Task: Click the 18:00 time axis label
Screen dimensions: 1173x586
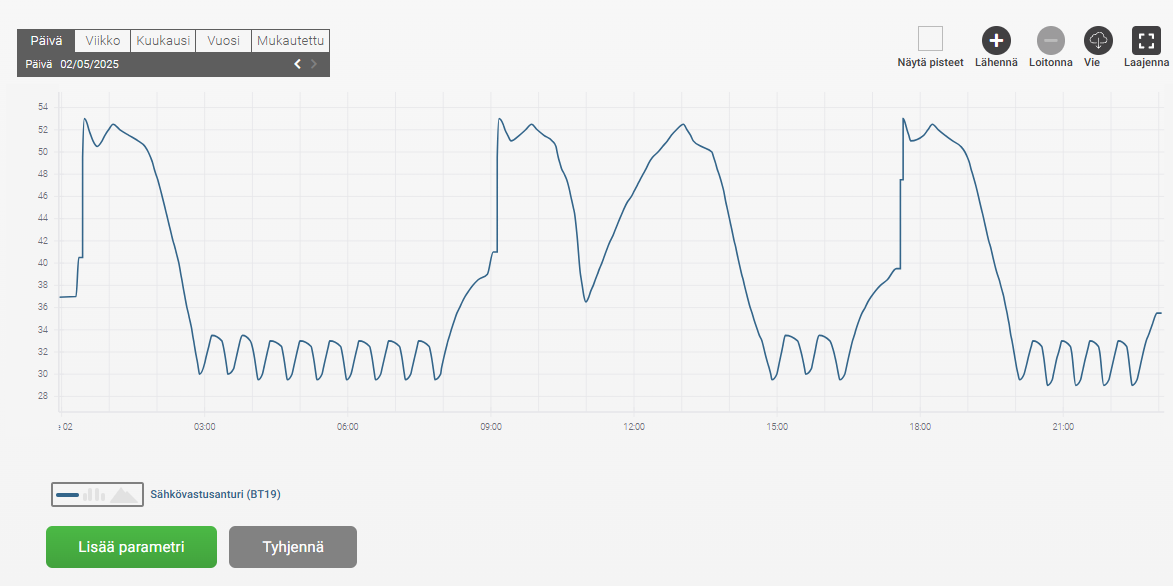Action: coord(920,427)
